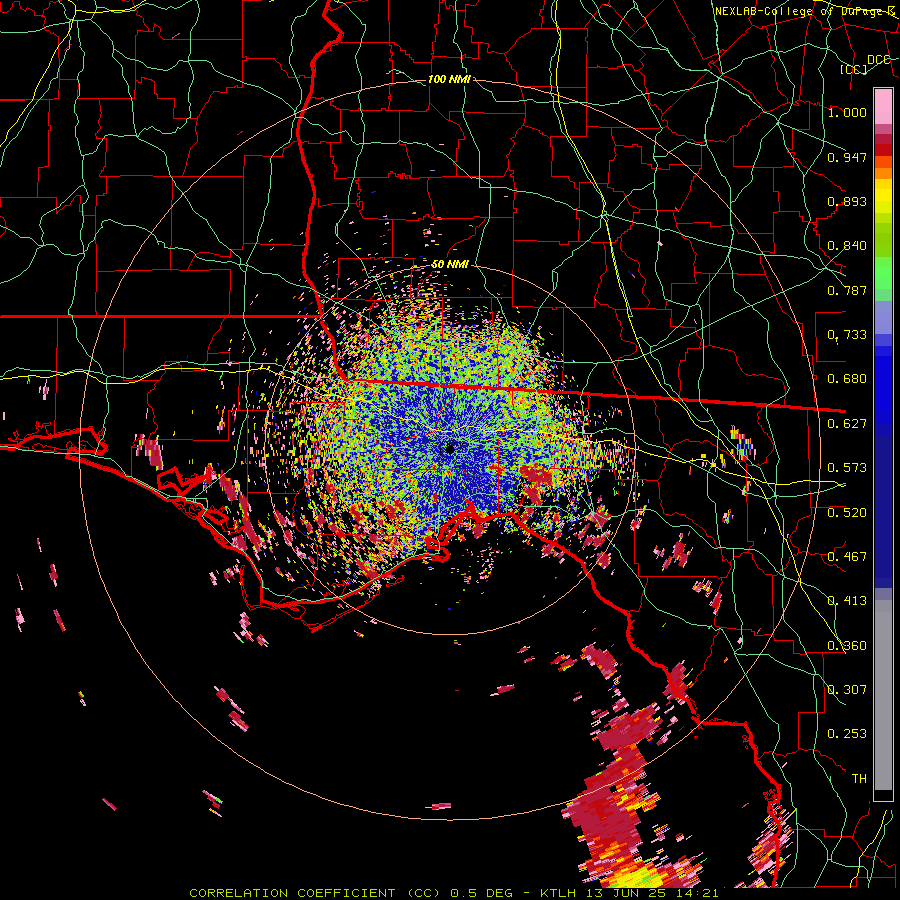Click the 100 NMI range ring label

tap(449, 79)
